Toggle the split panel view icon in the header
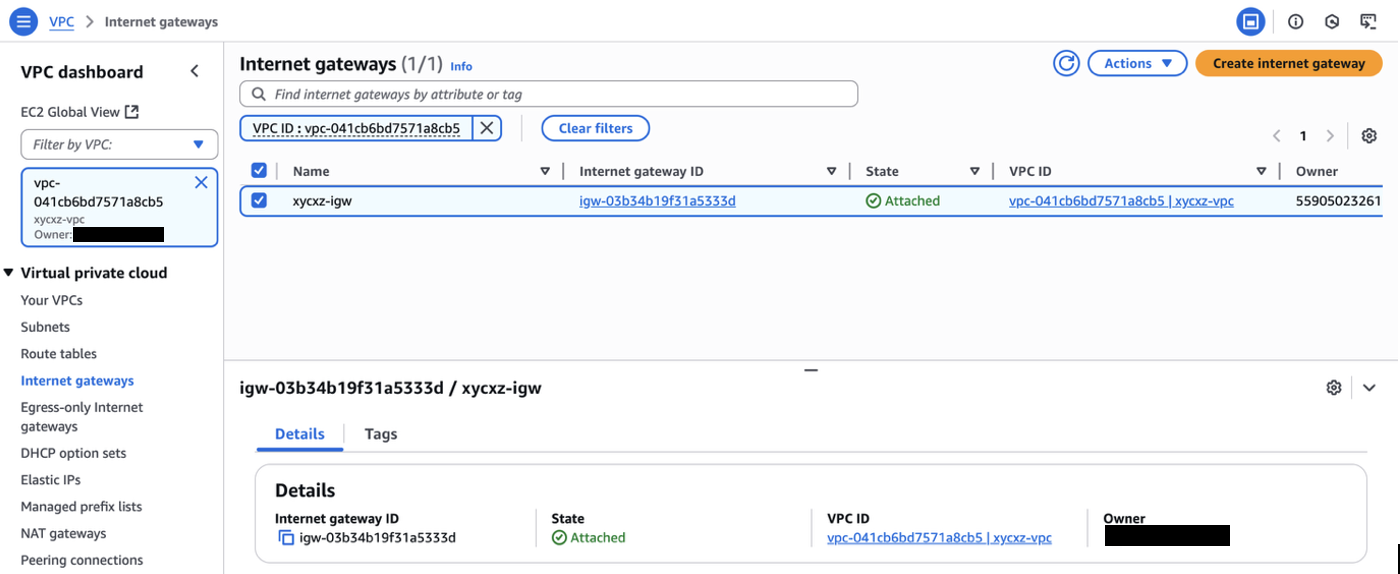The image size is (1400, 574). (1251, 21)
